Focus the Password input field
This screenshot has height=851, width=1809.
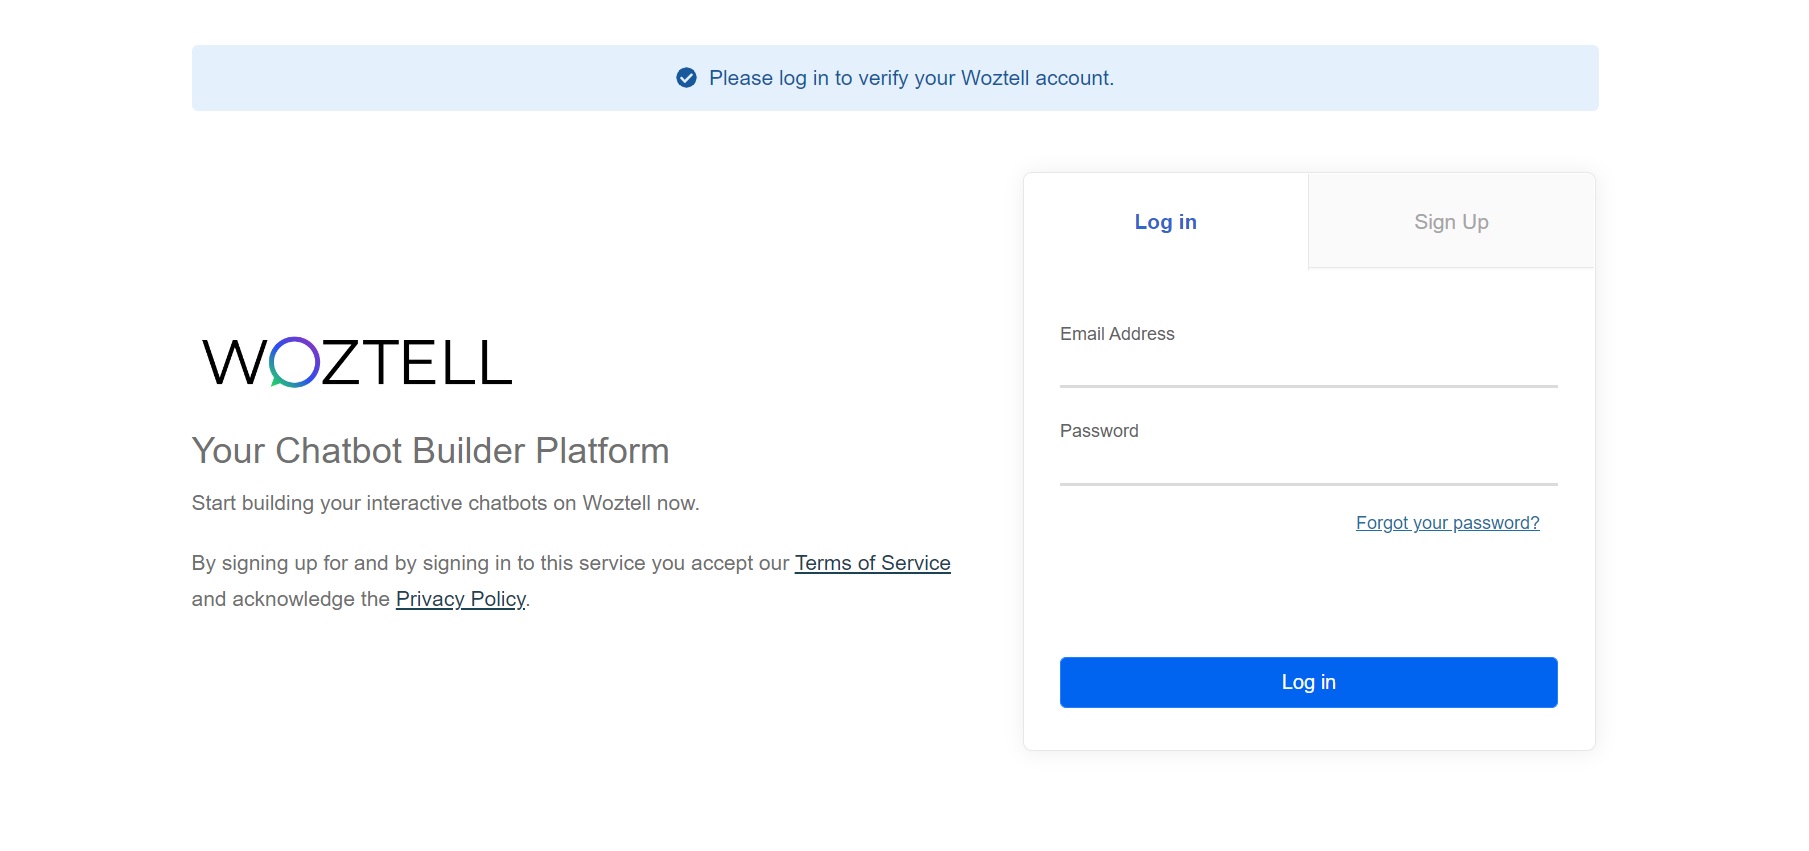click(1308, 465)
